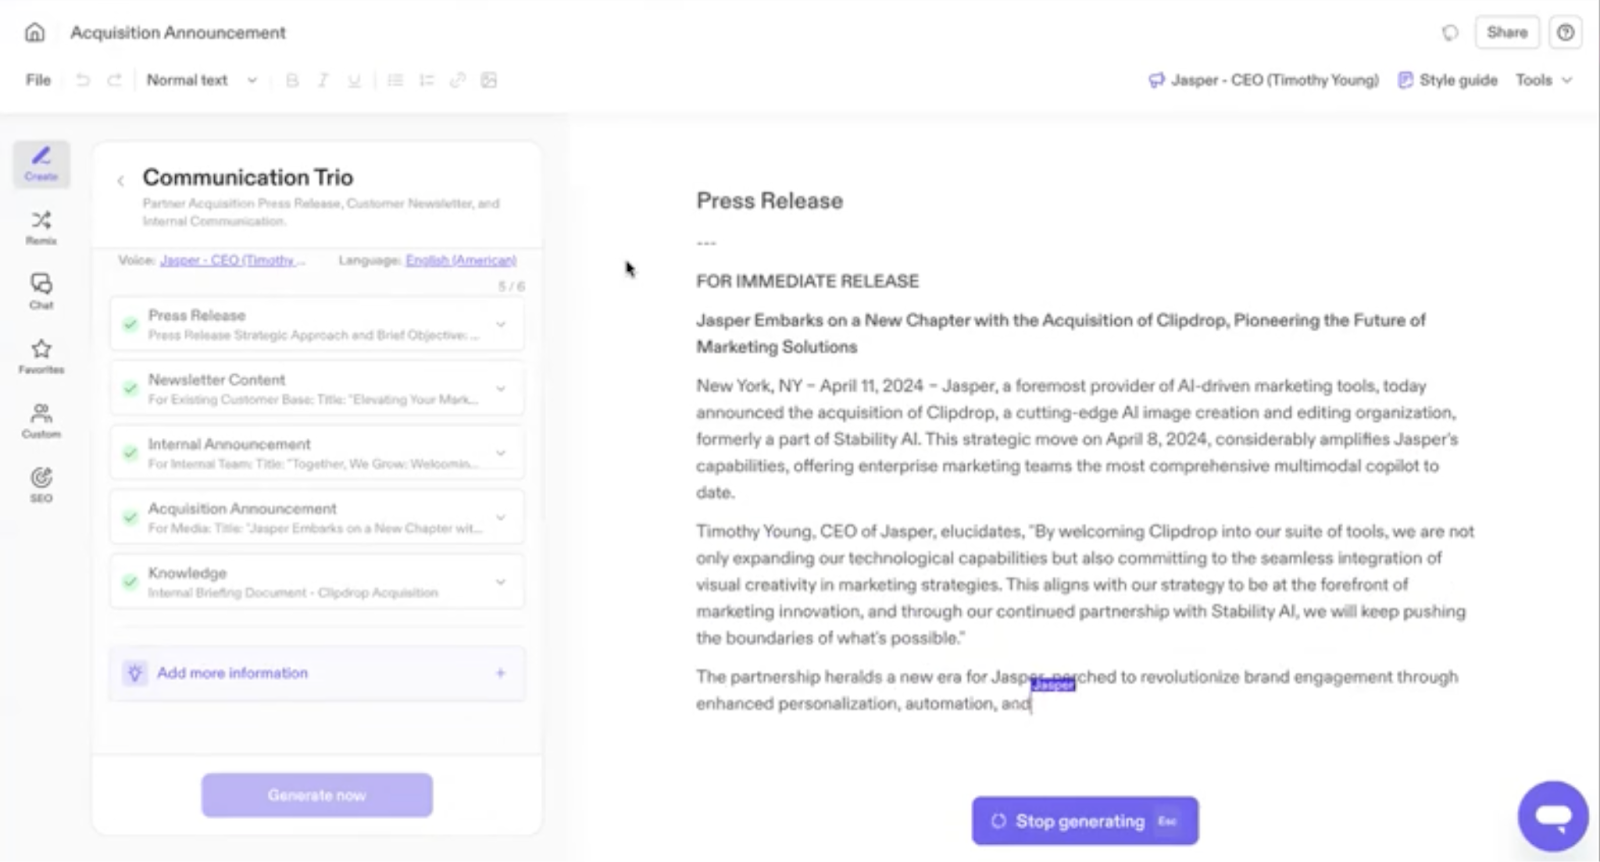Click the Internal Announcement green checkmark
This screenshot has height=862, width=1600.
pyautogui.click(x=130, y=453)
